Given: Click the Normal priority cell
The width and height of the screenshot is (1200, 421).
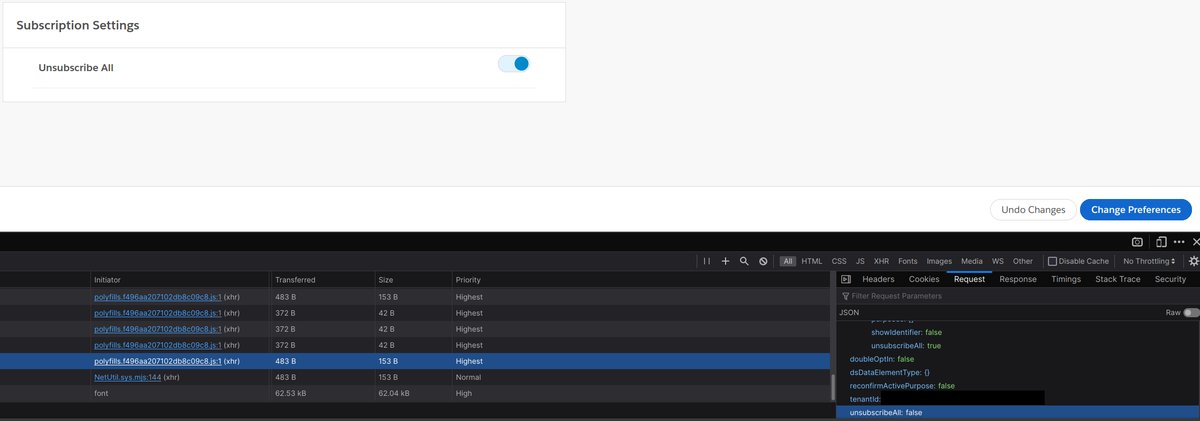Looking at the screenshot, I should coord(469,377).
